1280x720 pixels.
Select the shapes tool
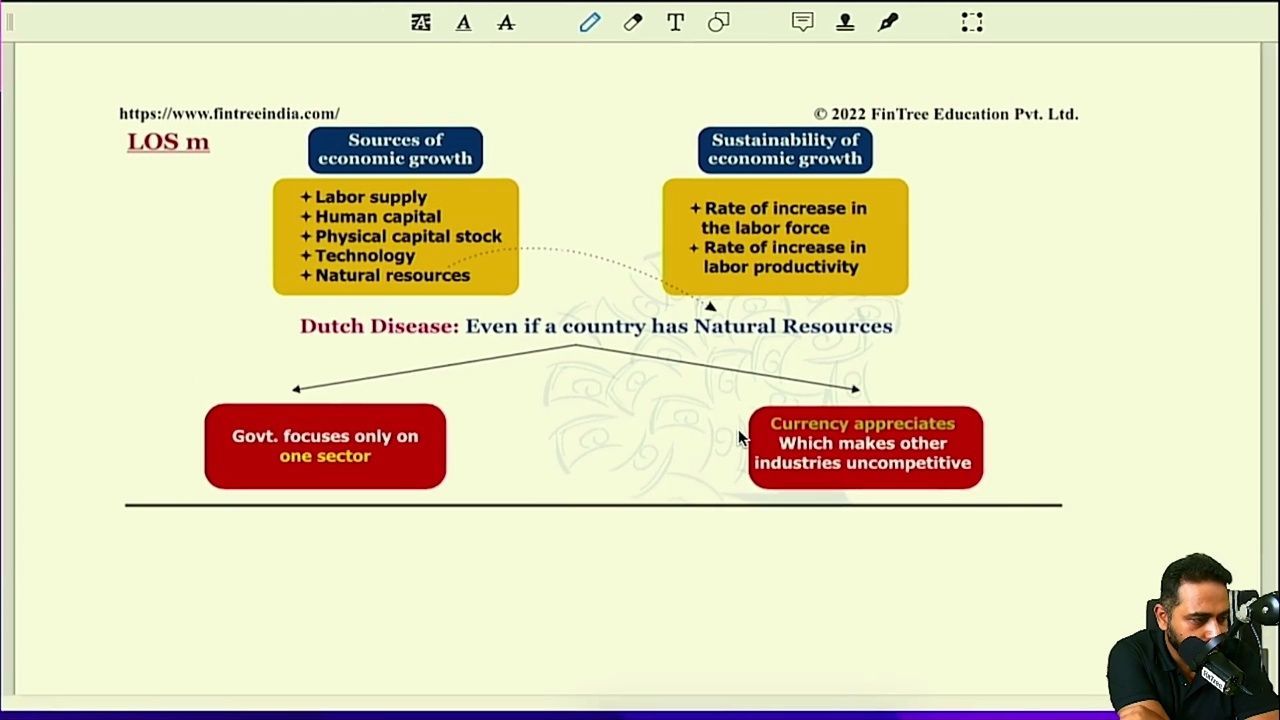tap(718, 22)
